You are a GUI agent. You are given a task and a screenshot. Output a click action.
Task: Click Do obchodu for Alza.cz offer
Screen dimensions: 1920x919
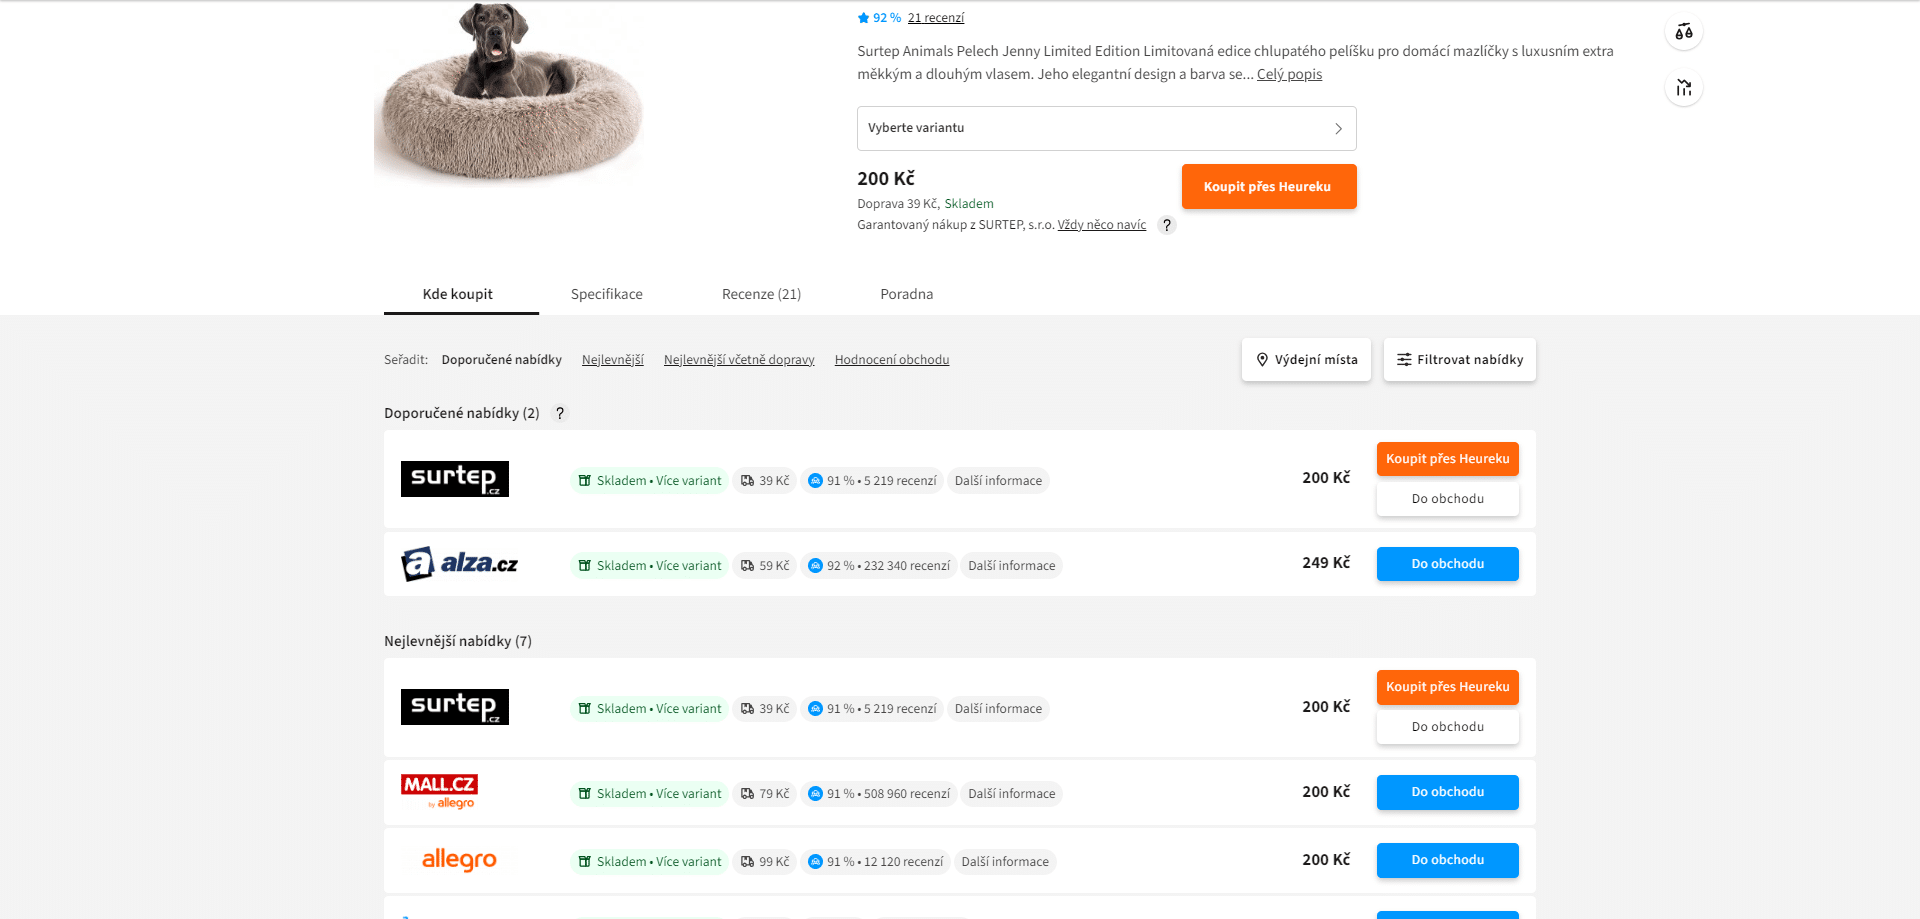coord(1447,564)
